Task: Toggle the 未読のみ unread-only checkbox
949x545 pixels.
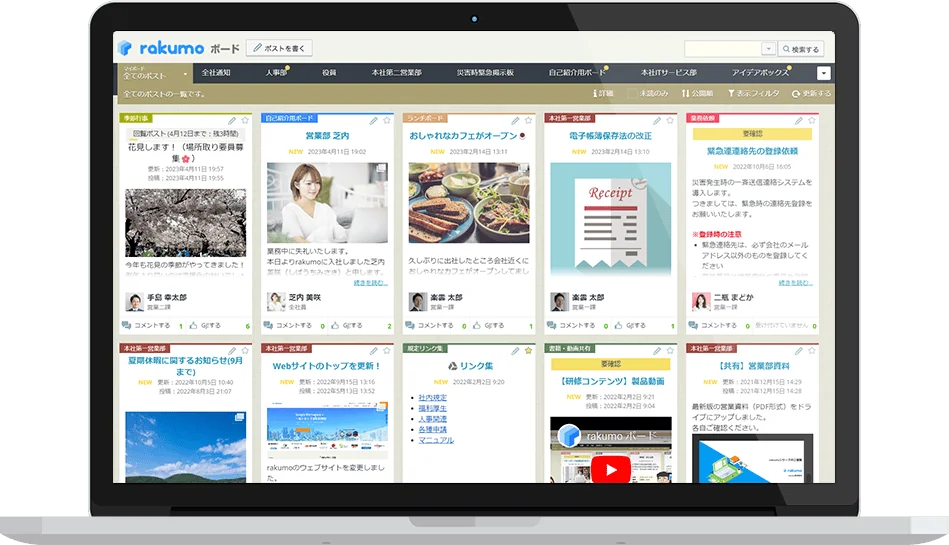Action: pos(632,93)
